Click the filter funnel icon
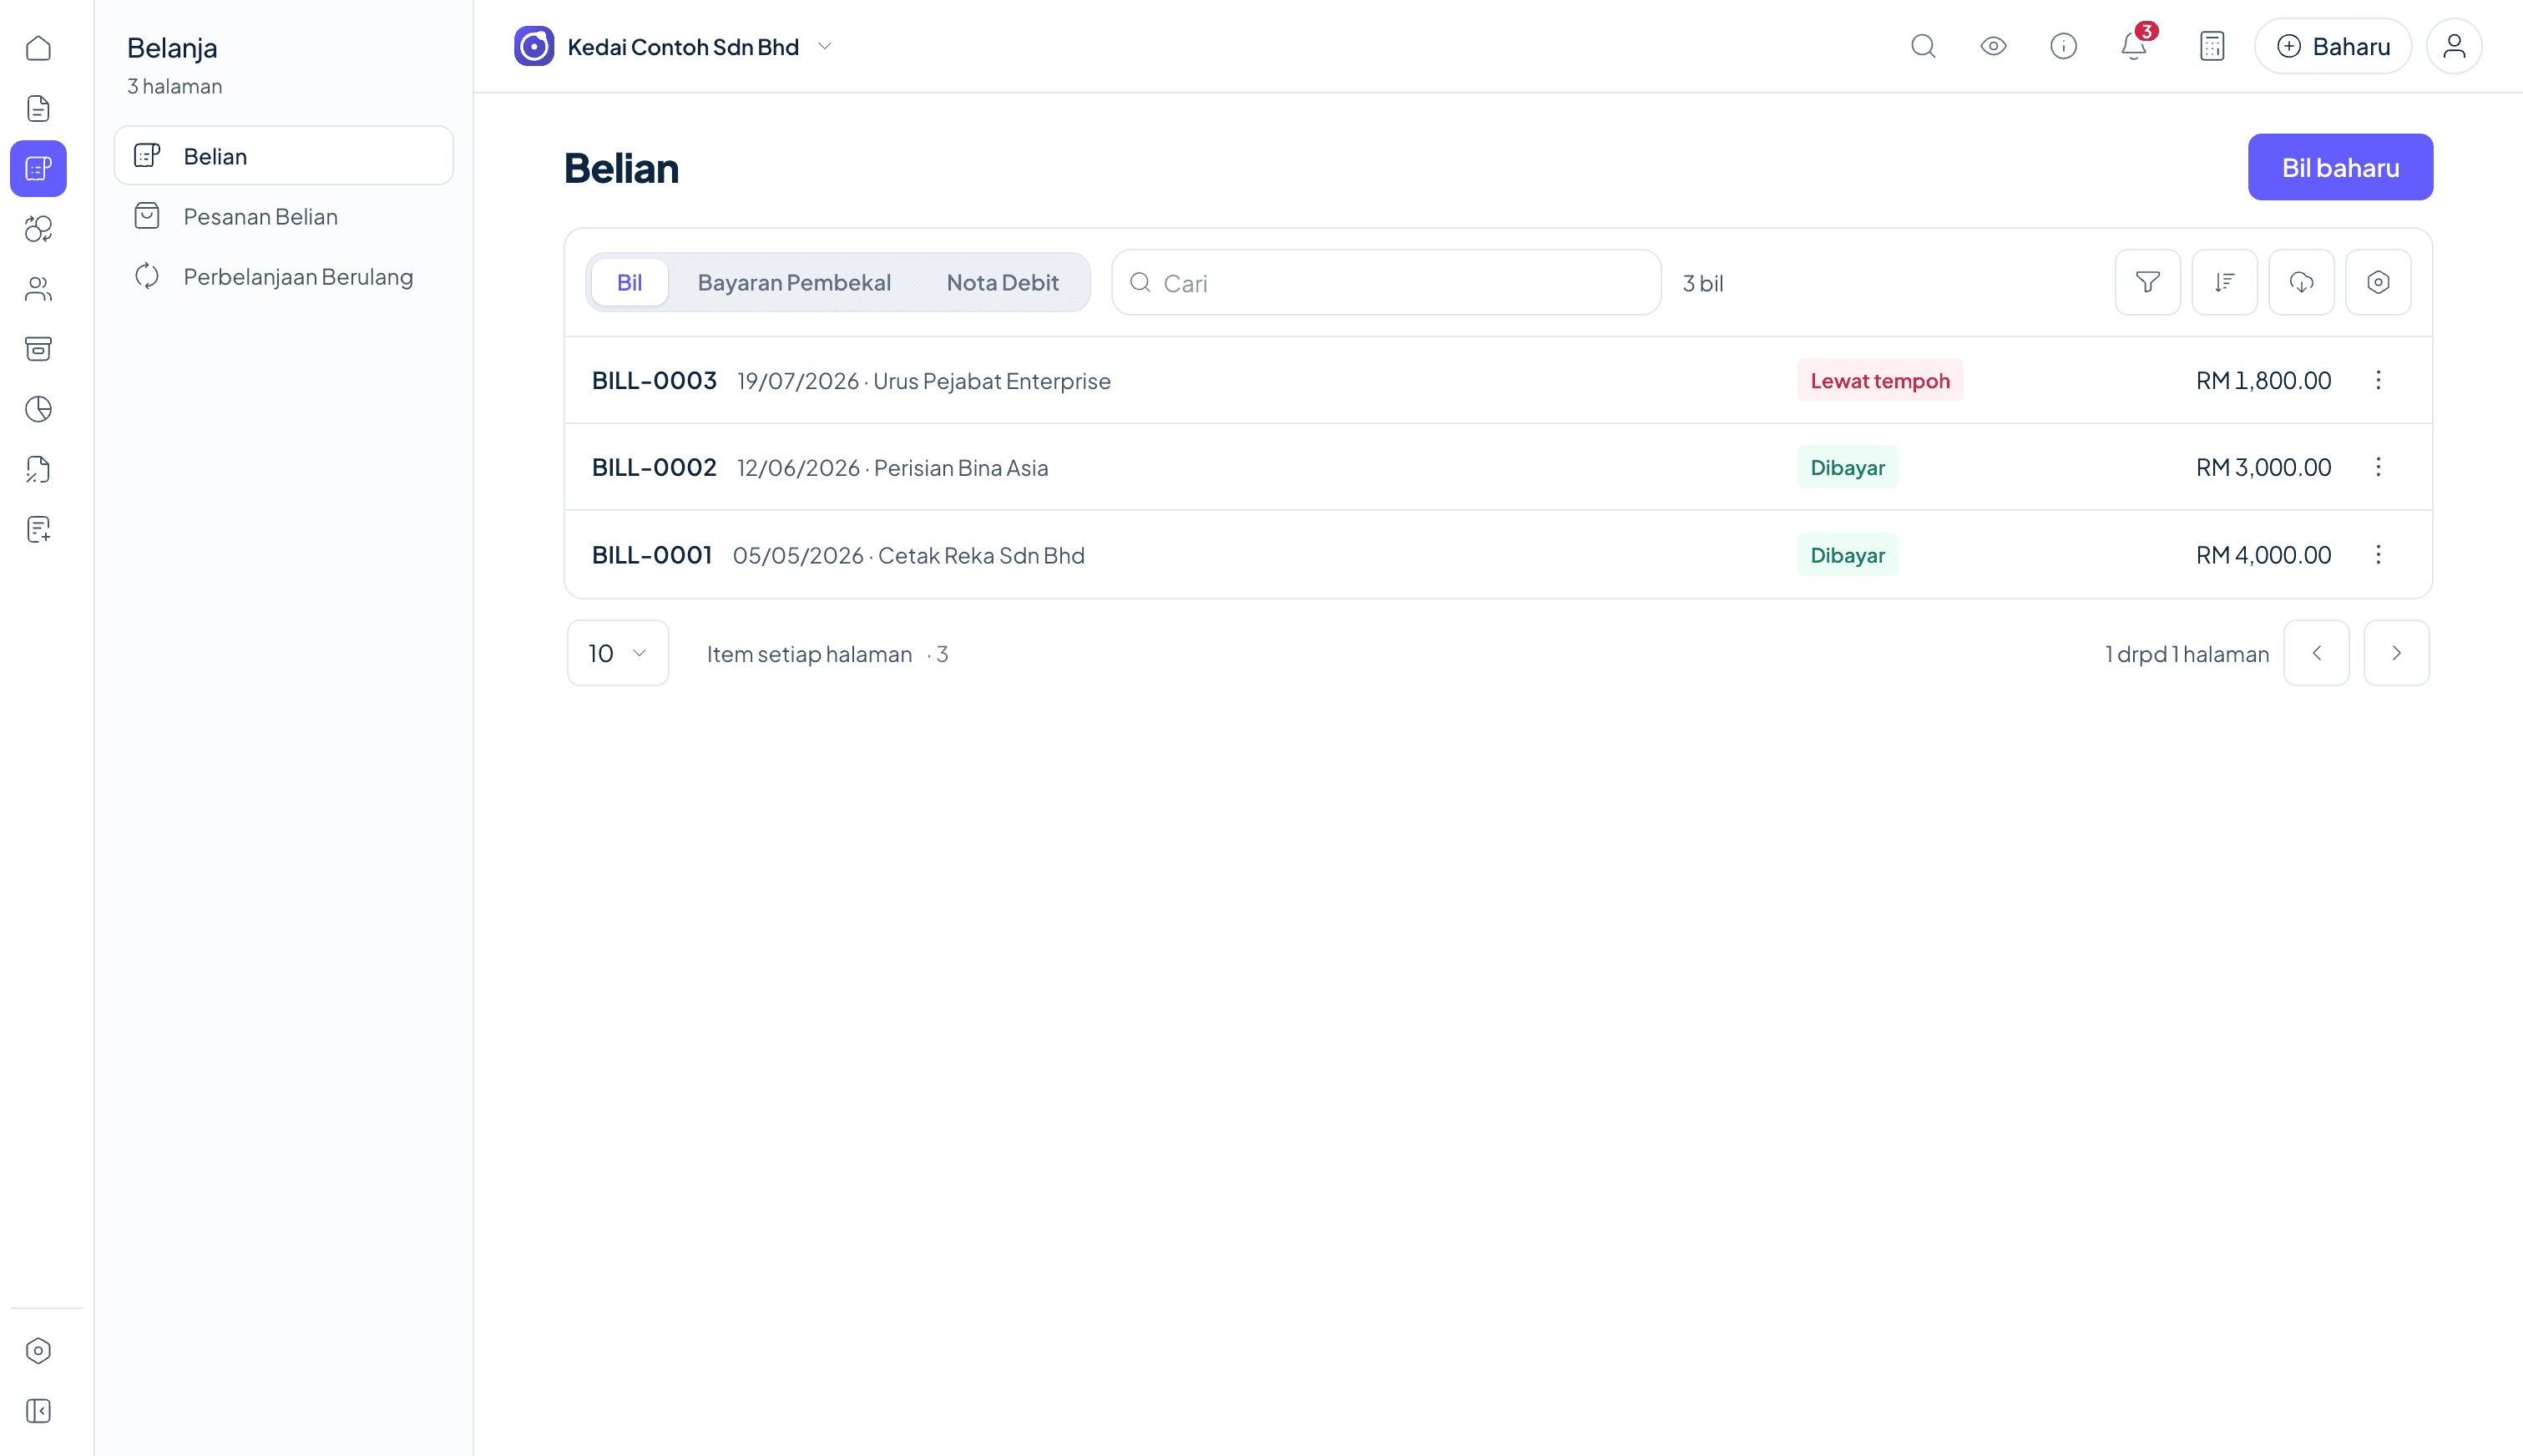 pyautogui.click(x=2147, y=282)
